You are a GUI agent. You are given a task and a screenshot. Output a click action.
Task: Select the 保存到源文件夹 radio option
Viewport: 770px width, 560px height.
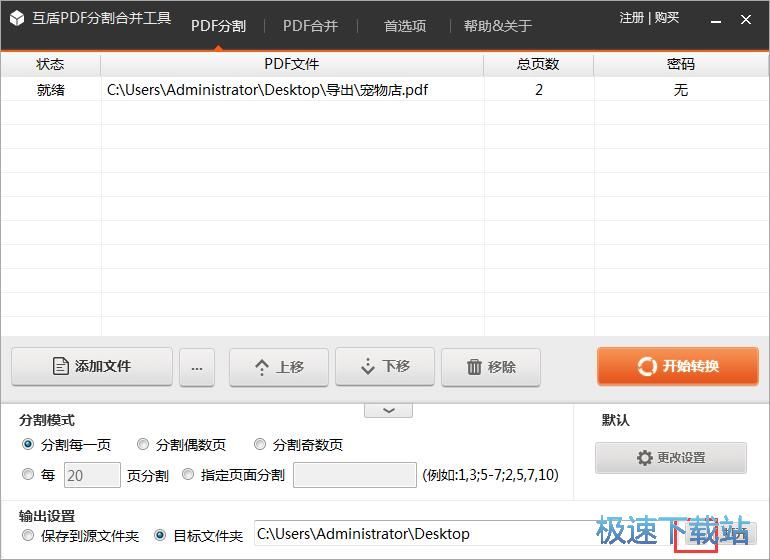(28, 535)
